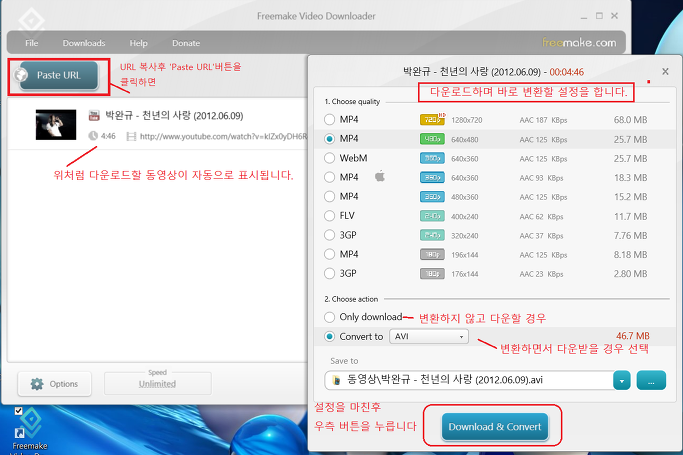
Task: Click the YouTube icon beside the video title
Action: pyautogui.click(x=94, y=115)
